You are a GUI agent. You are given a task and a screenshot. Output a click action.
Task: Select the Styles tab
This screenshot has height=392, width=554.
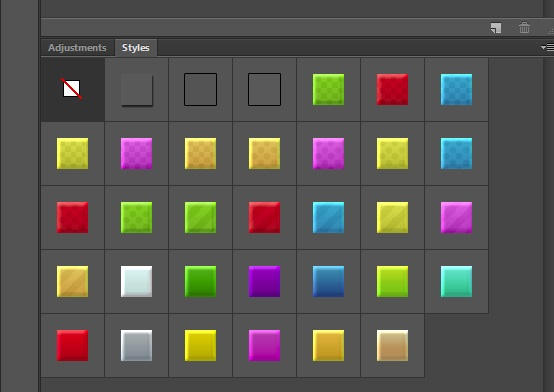click(136, 48)
